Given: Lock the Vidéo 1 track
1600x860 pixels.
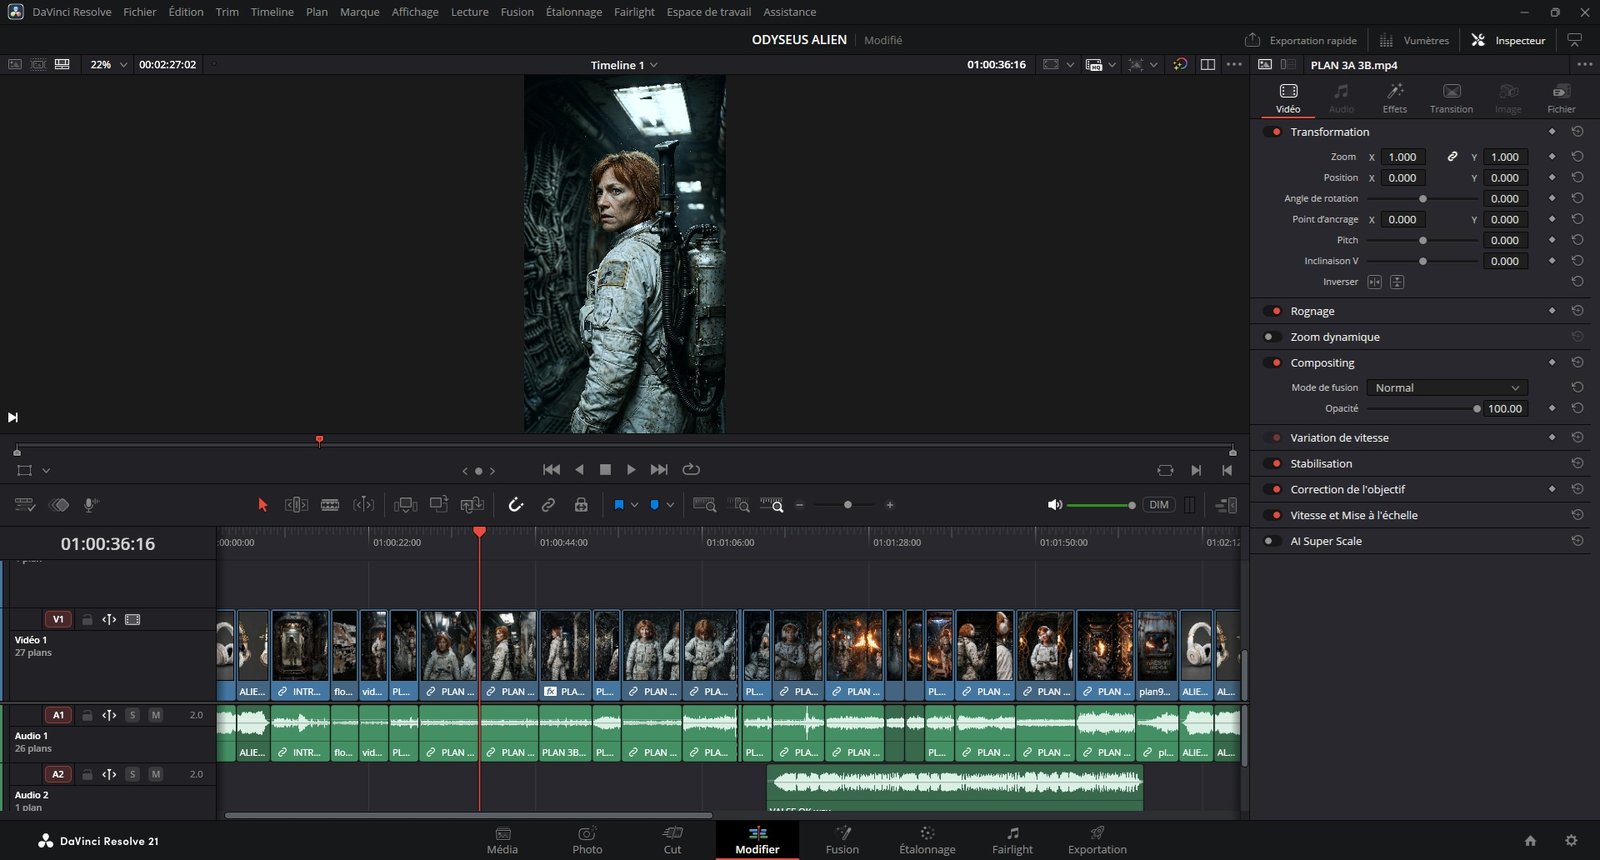Looking at the screenshot, I should 87,620.
